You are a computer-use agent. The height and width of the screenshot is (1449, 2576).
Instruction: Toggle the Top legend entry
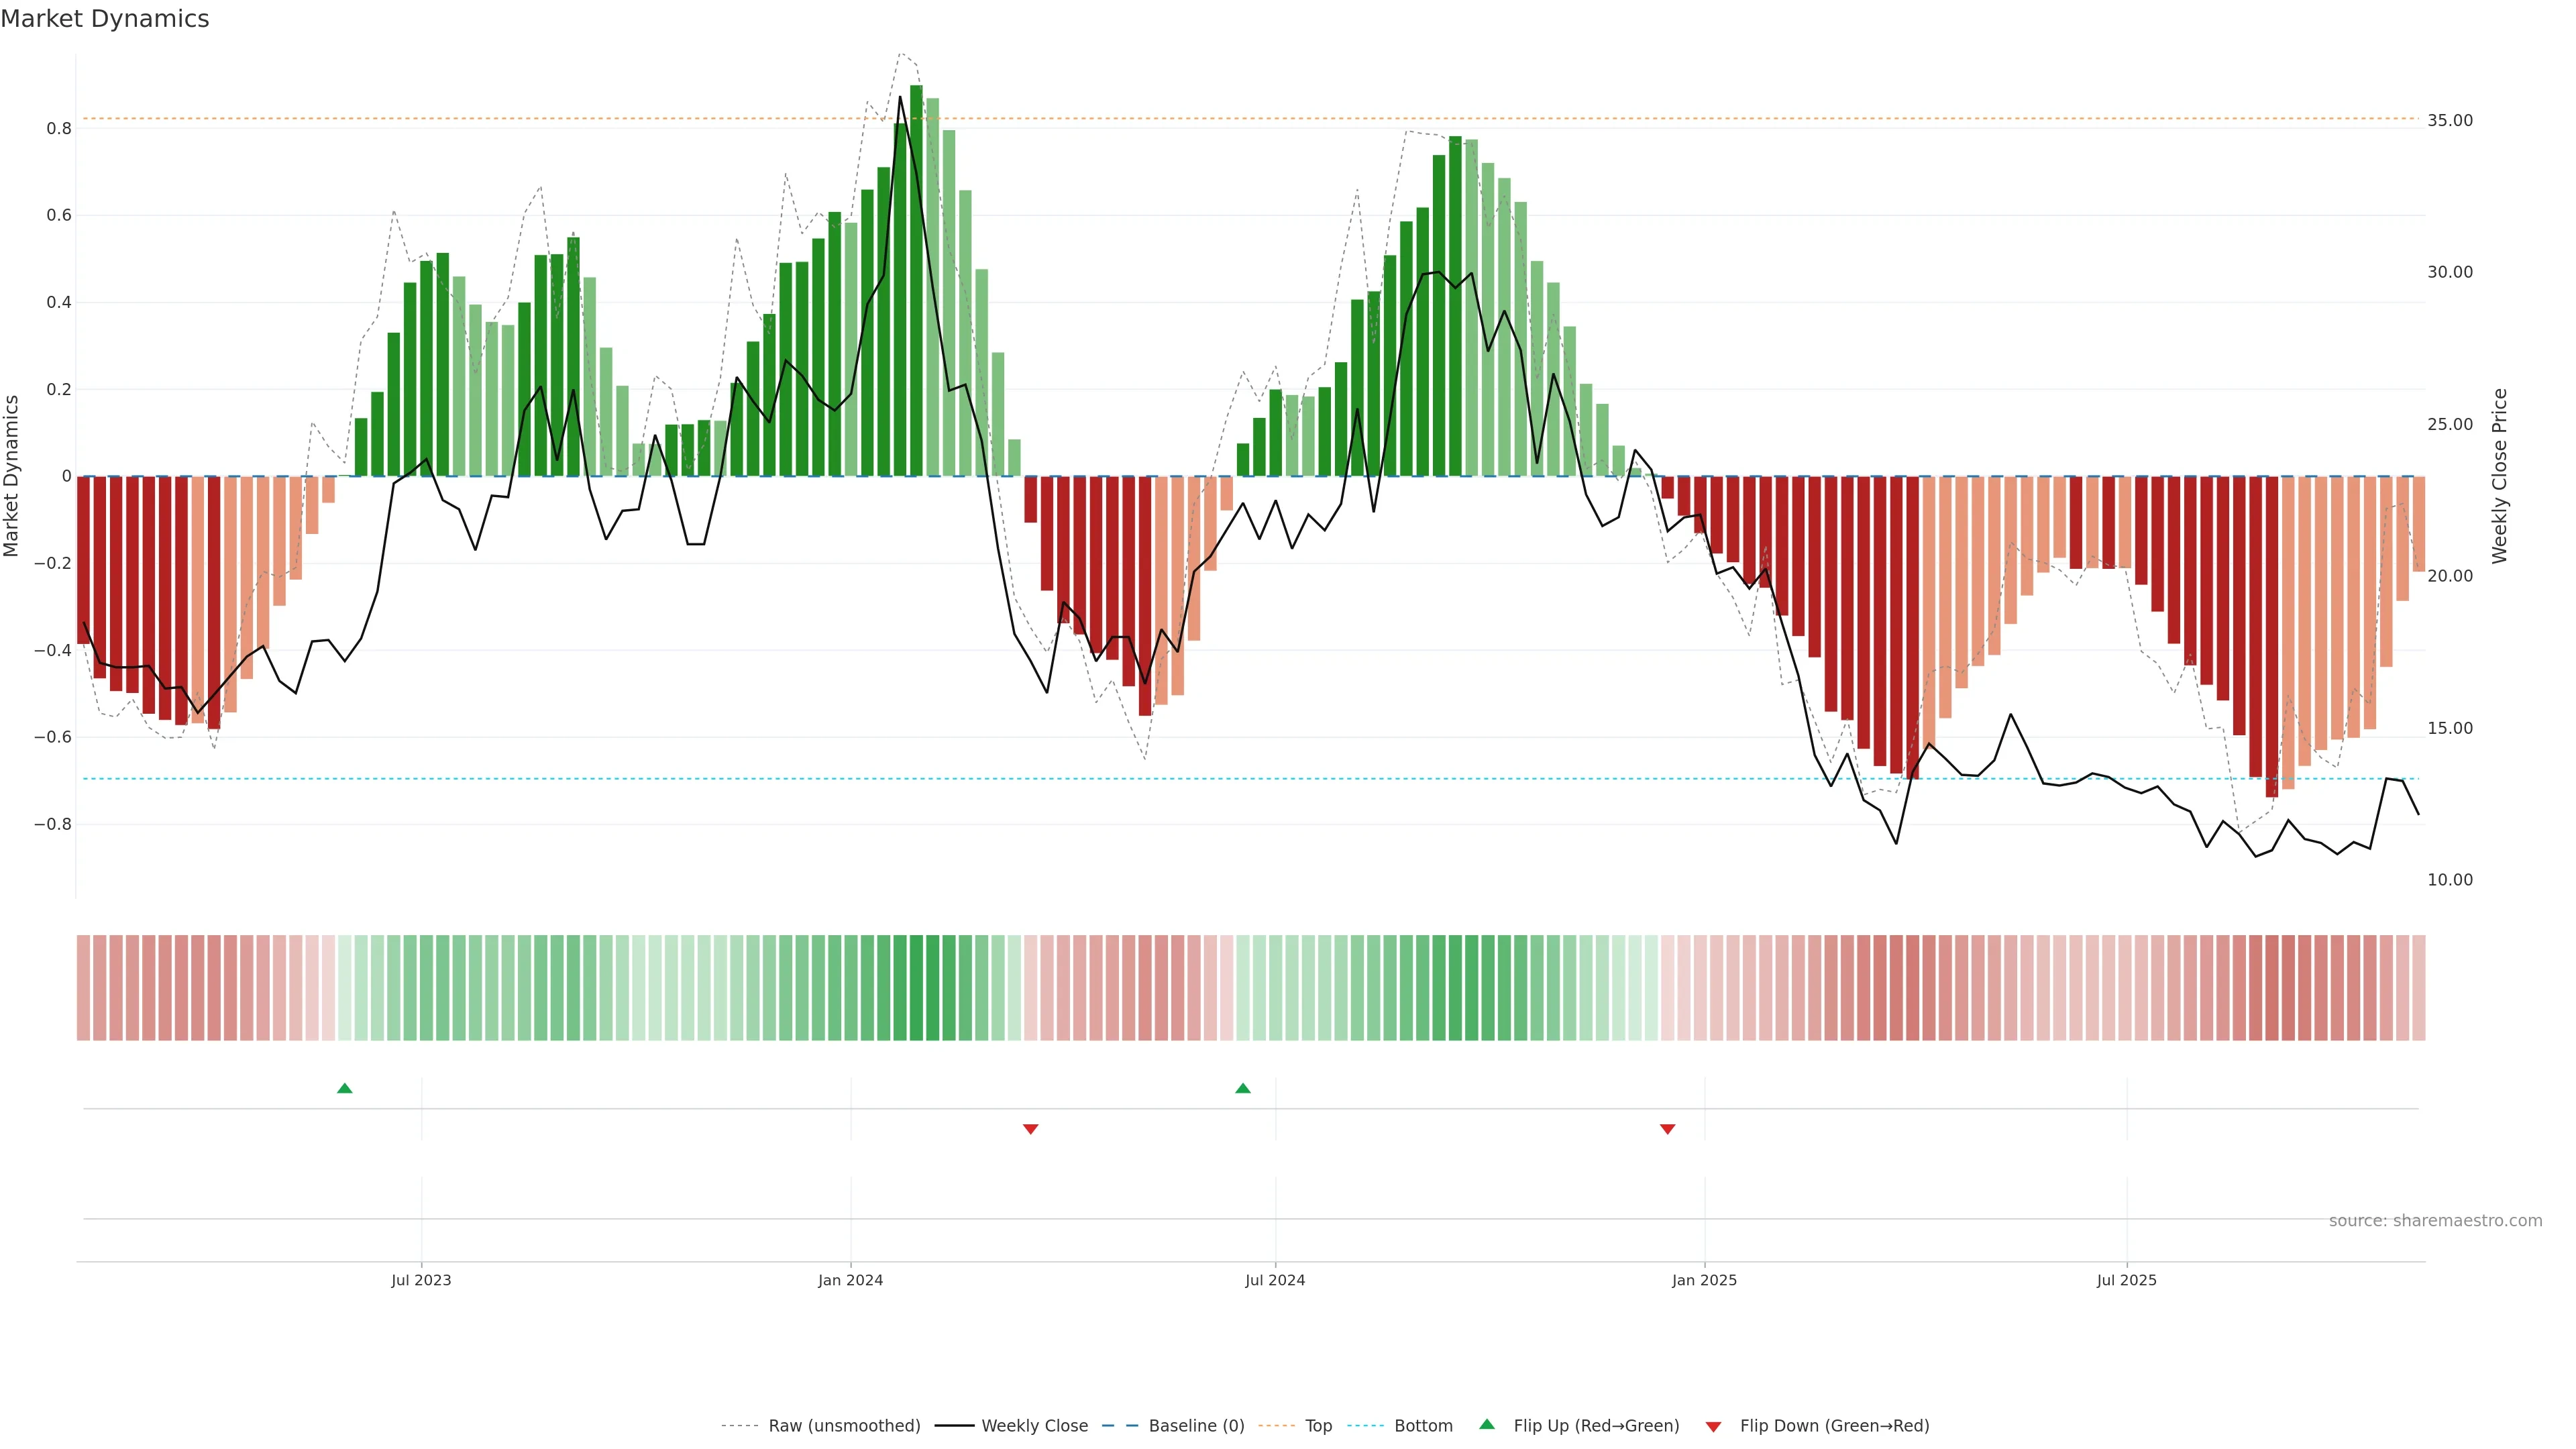point(1318,1426)
